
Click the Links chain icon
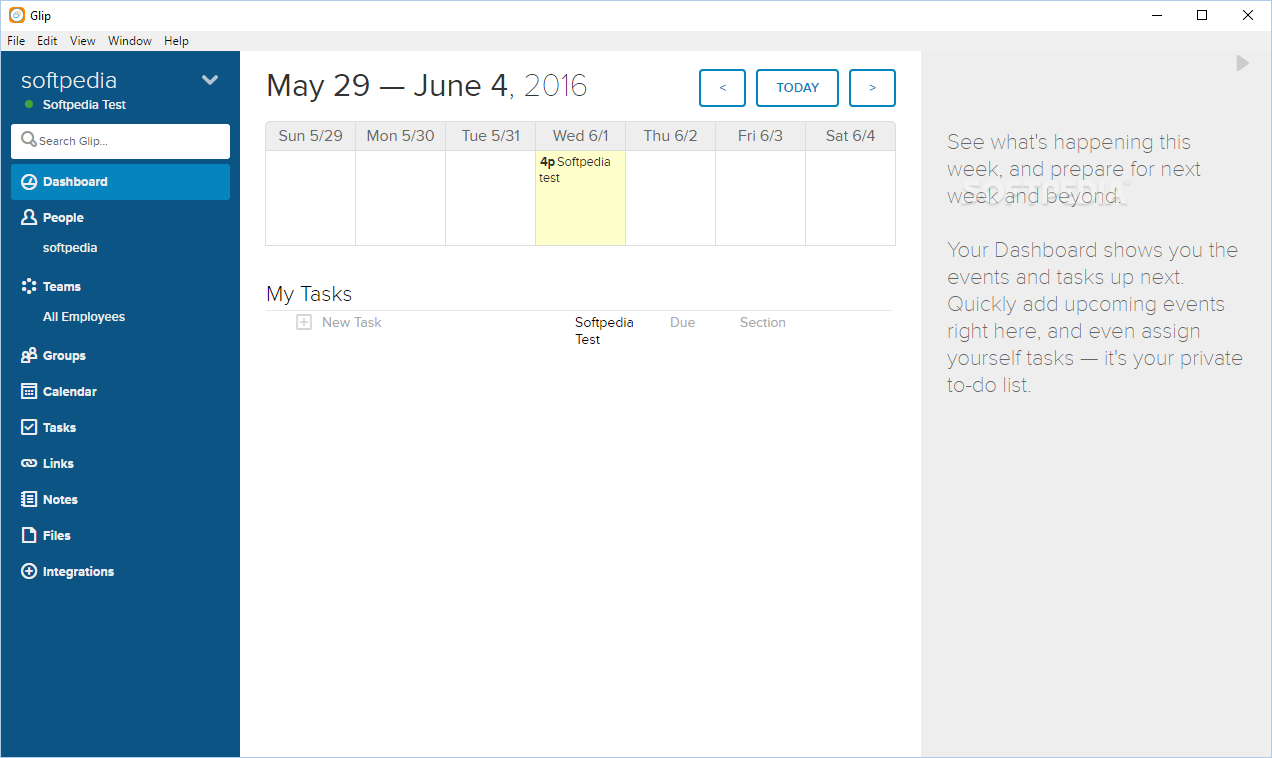coord(29,463)
